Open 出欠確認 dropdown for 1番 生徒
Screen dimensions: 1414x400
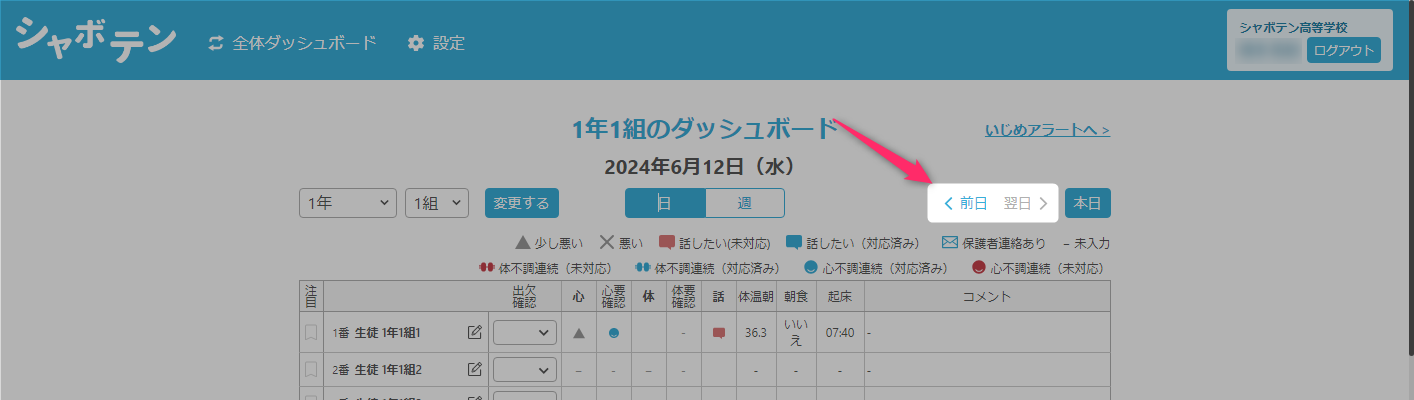coord(525,332)
